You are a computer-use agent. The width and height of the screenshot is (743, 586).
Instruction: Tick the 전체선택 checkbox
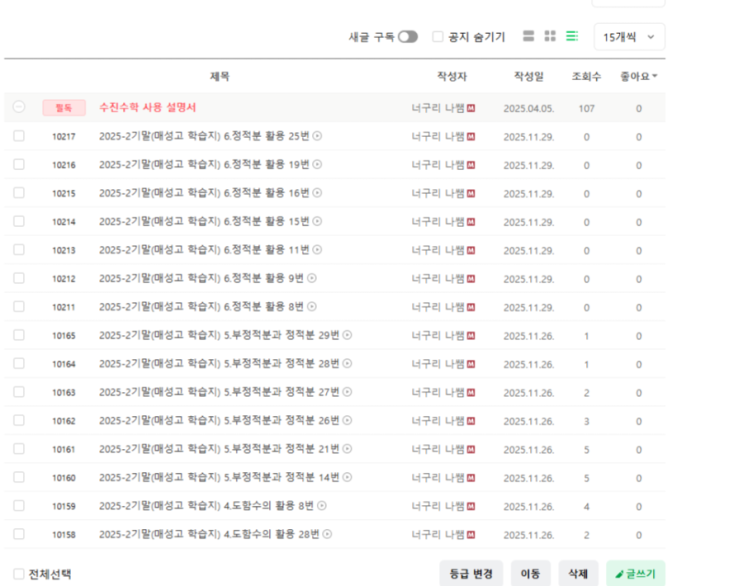pos(19,574)
